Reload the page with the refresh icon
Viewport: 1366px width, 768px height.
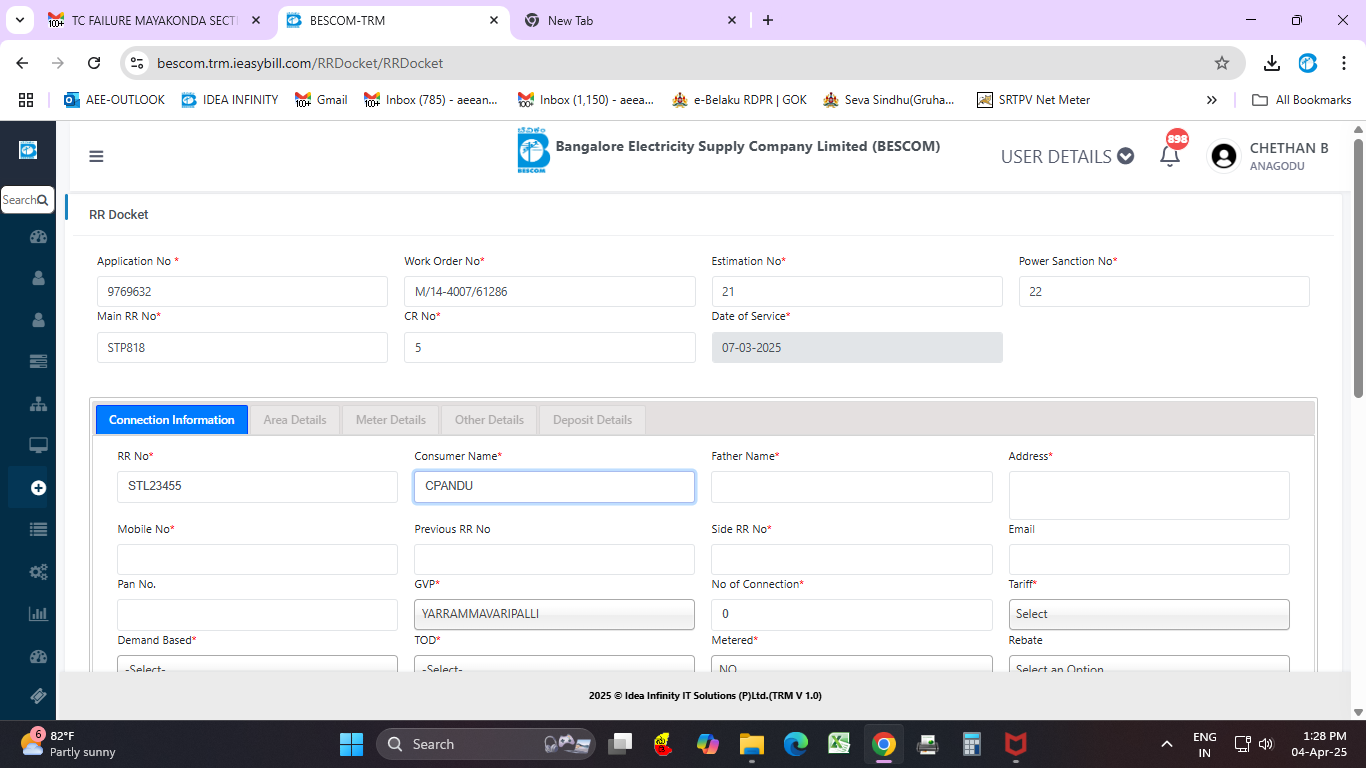coord(94,63)
